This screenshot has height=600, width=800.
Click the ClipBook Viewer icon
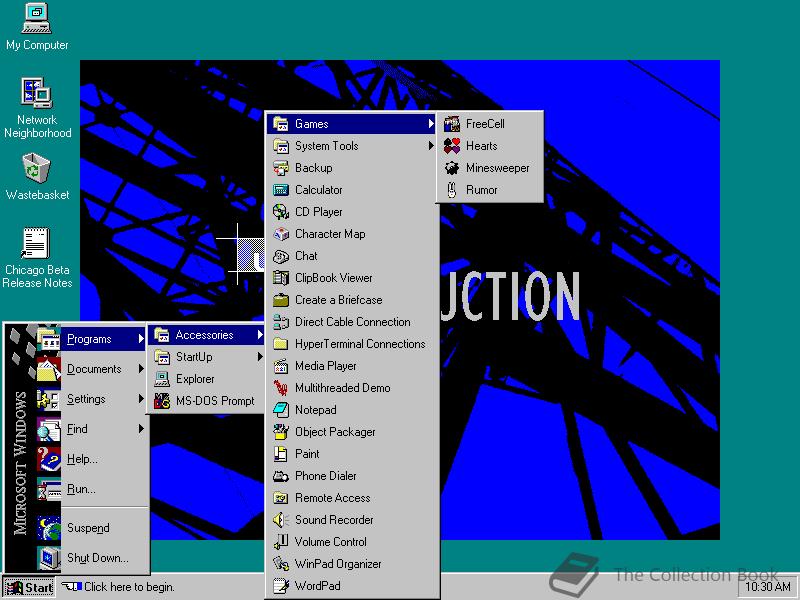pyautogui.click(x=281, y=278)
